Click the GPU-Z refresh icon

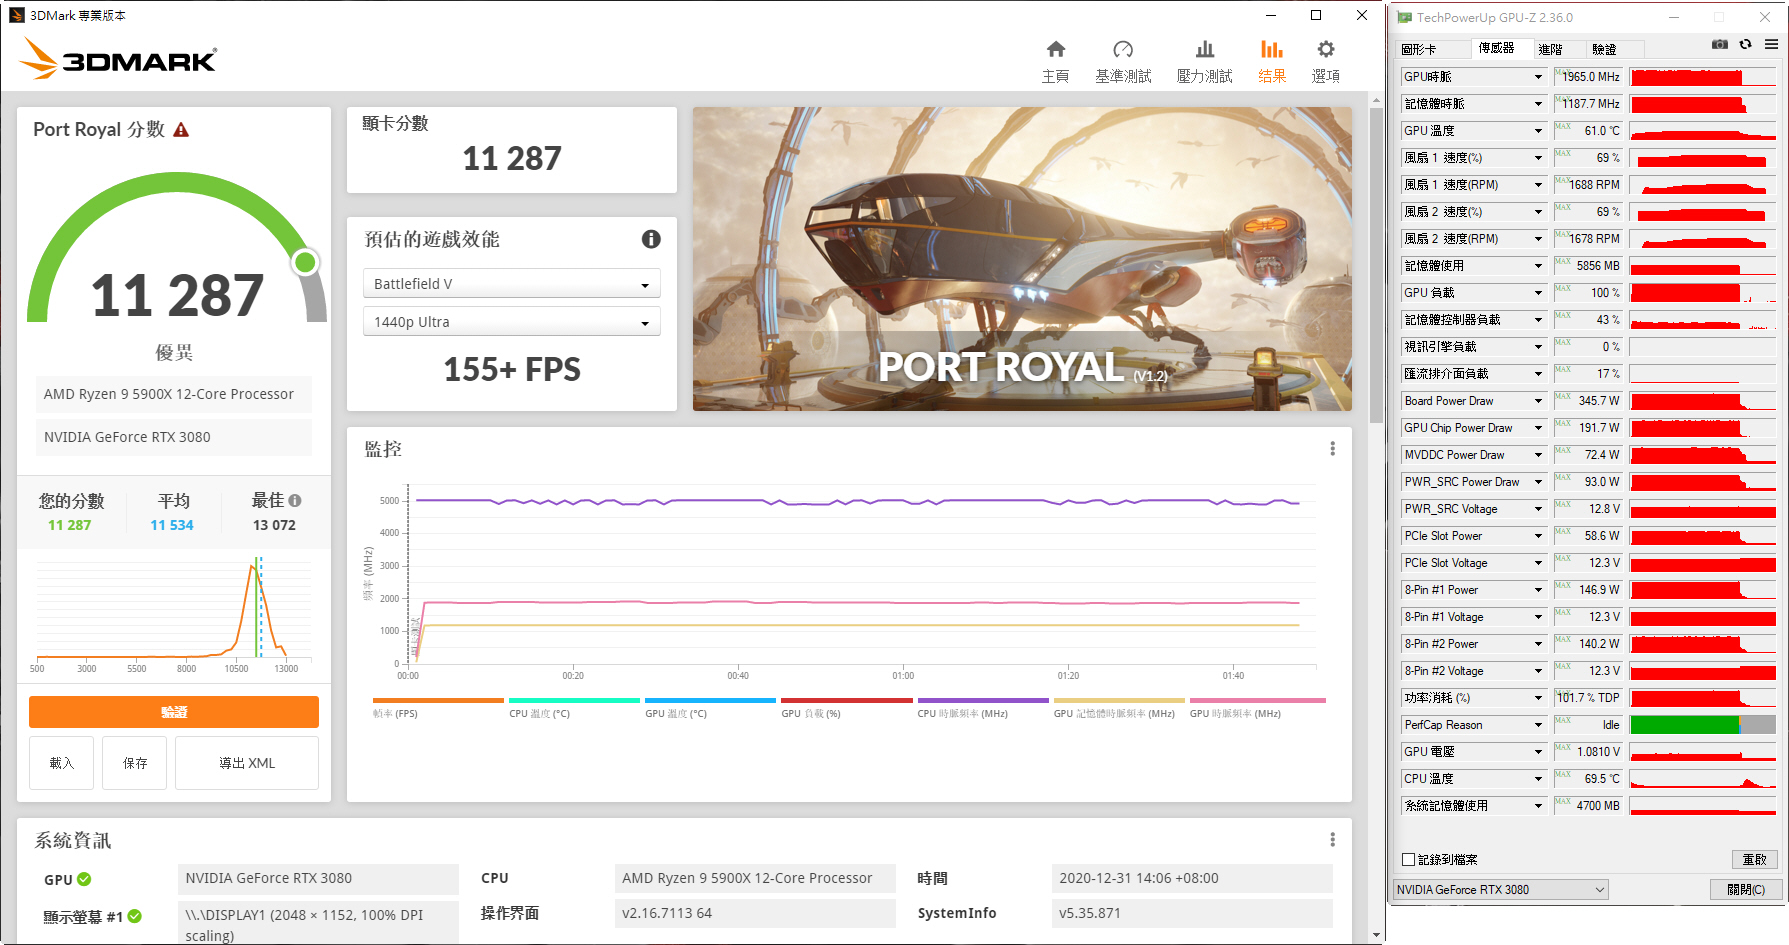1745,44
